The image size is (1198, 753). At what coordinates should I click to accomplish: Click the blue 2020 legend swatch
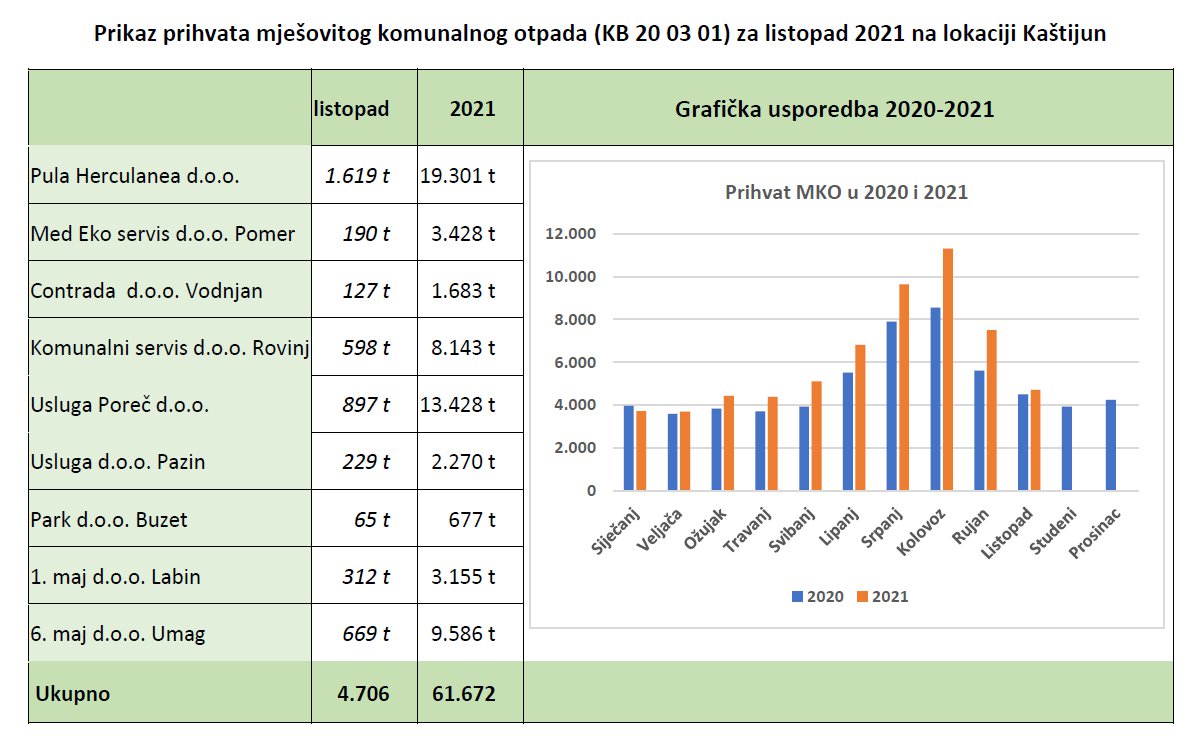point(797,596)
